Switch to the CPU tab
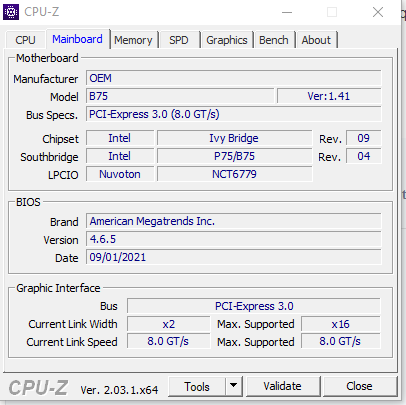The height and width of the screenshot is (405, 406). tap(25, 40)
